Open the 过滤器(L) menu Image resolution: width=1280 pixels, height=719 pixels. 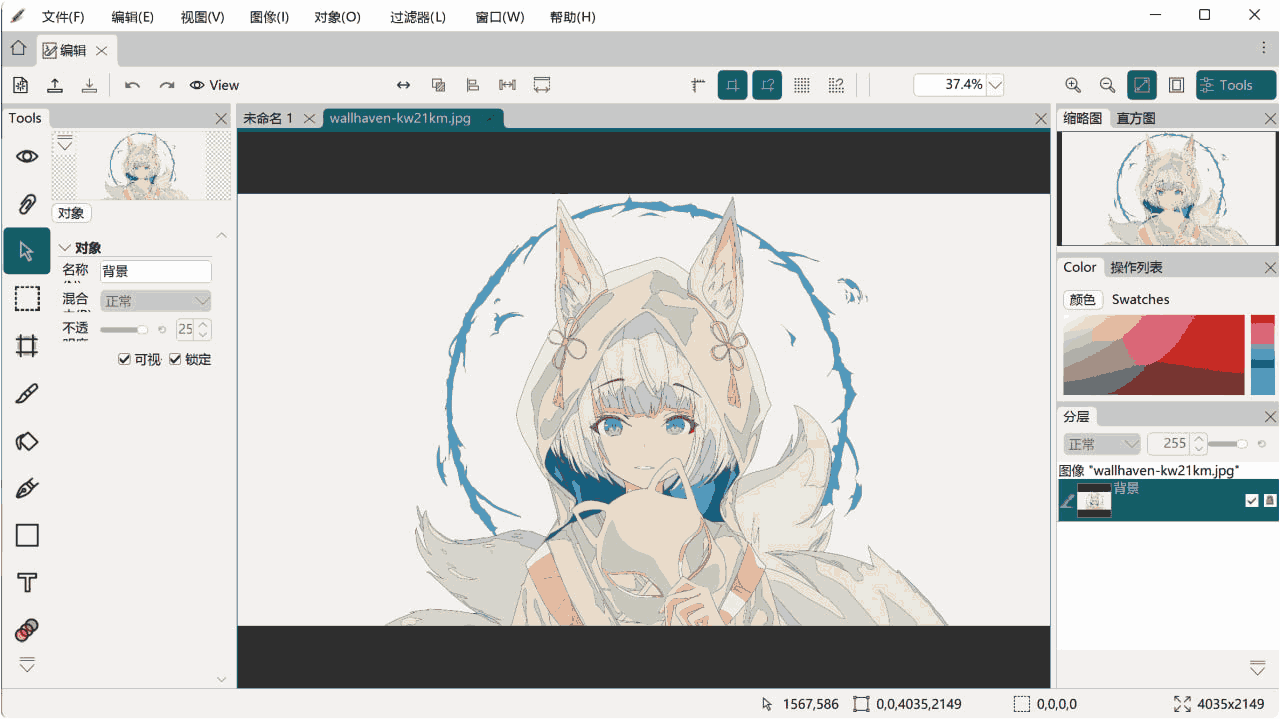(418, 17)
